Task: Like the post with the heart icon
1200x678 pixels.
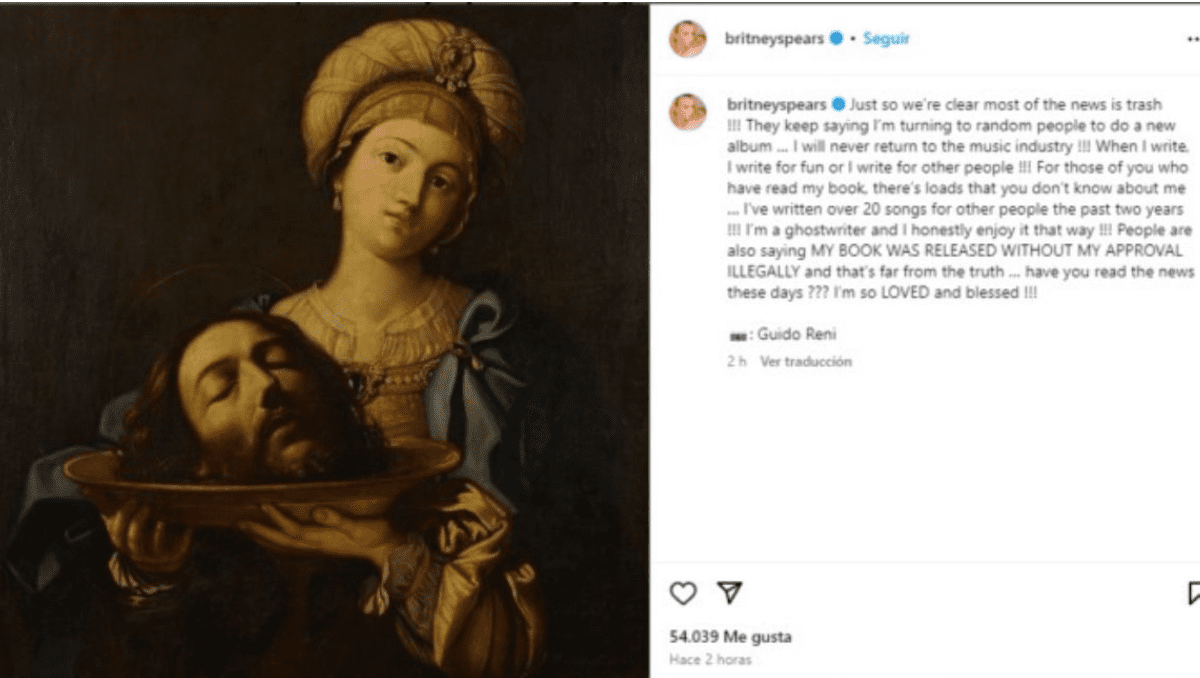Action: (682, 593)
